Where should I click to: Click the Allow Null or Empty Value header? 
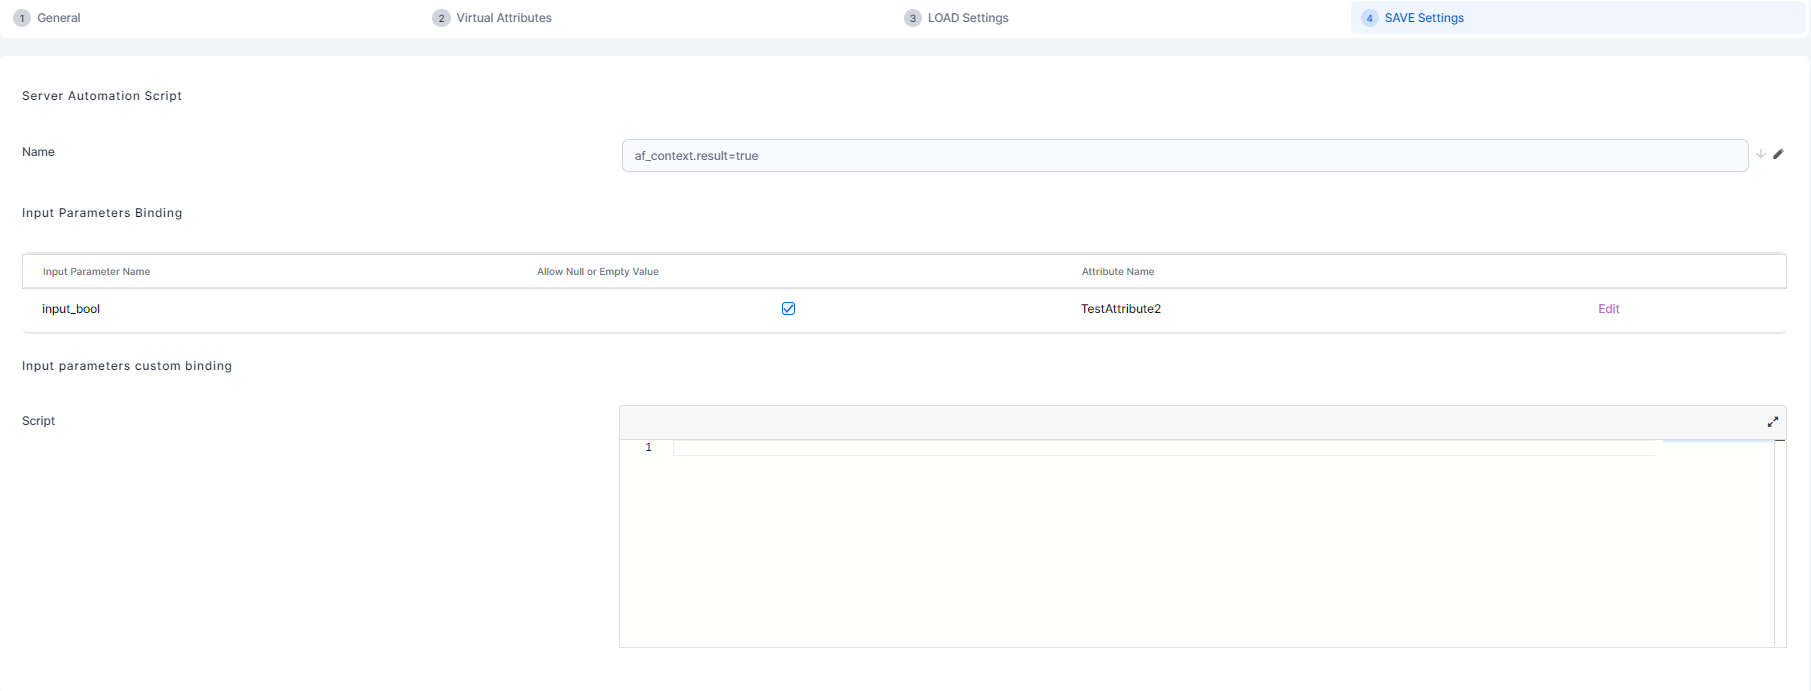[x=597, y=272]
